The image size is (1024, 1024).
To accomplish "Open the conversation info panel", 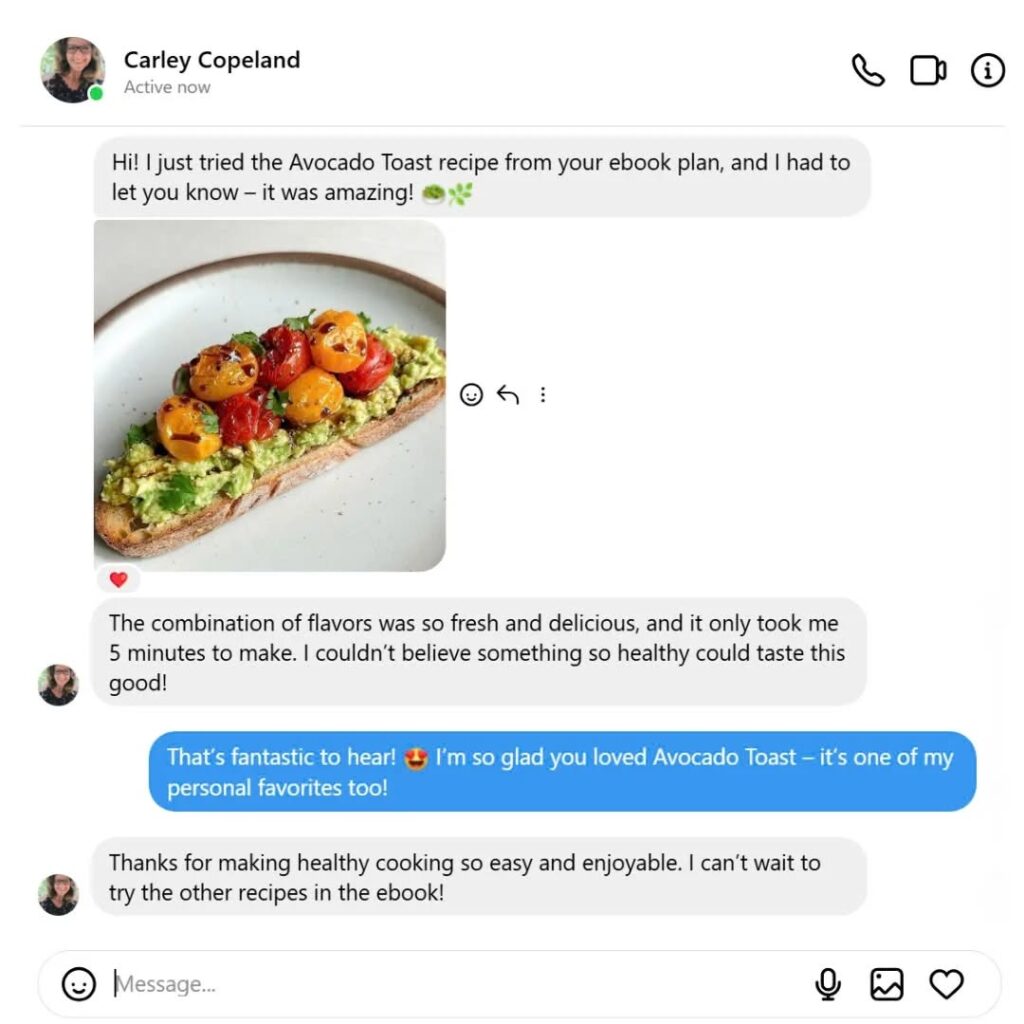I will (987, 70).
